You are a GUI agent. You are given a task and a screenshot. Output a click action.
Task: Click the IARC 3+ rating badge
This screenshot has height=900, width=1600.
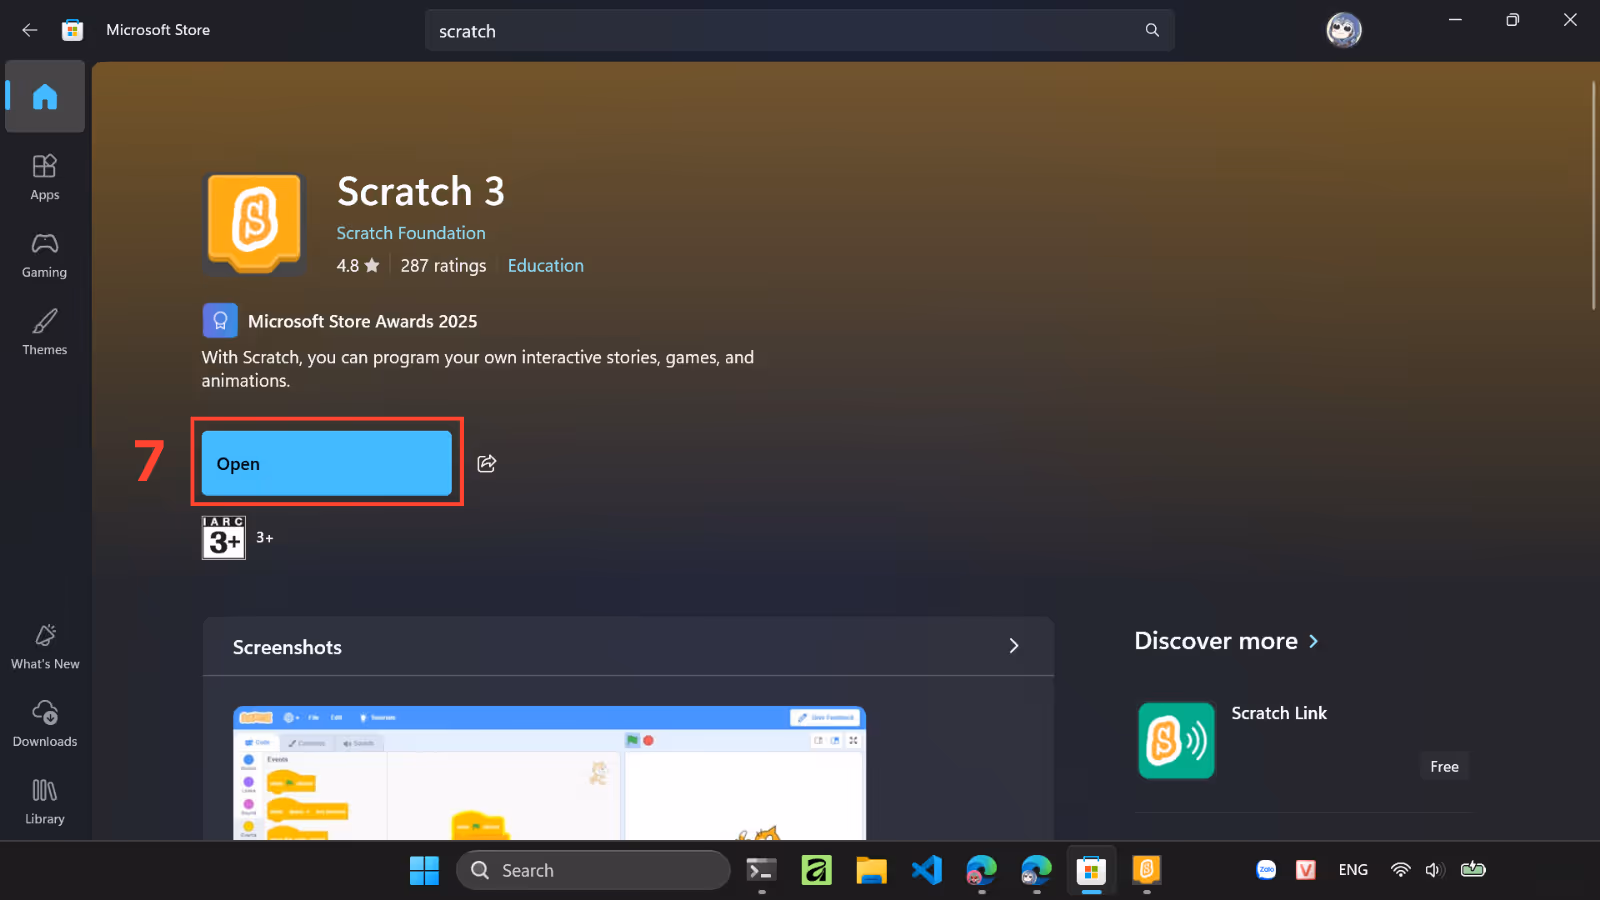point(224,538)
